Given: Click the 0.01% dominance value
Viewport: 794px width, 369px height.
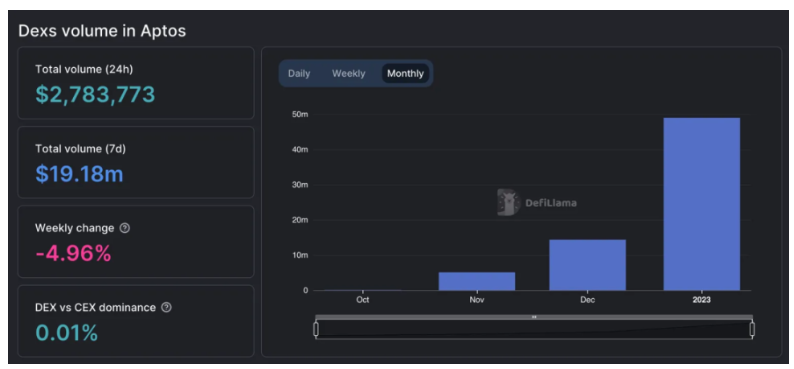Looking at the screenshot, I should pyautogui.click(x=66, y=333).
